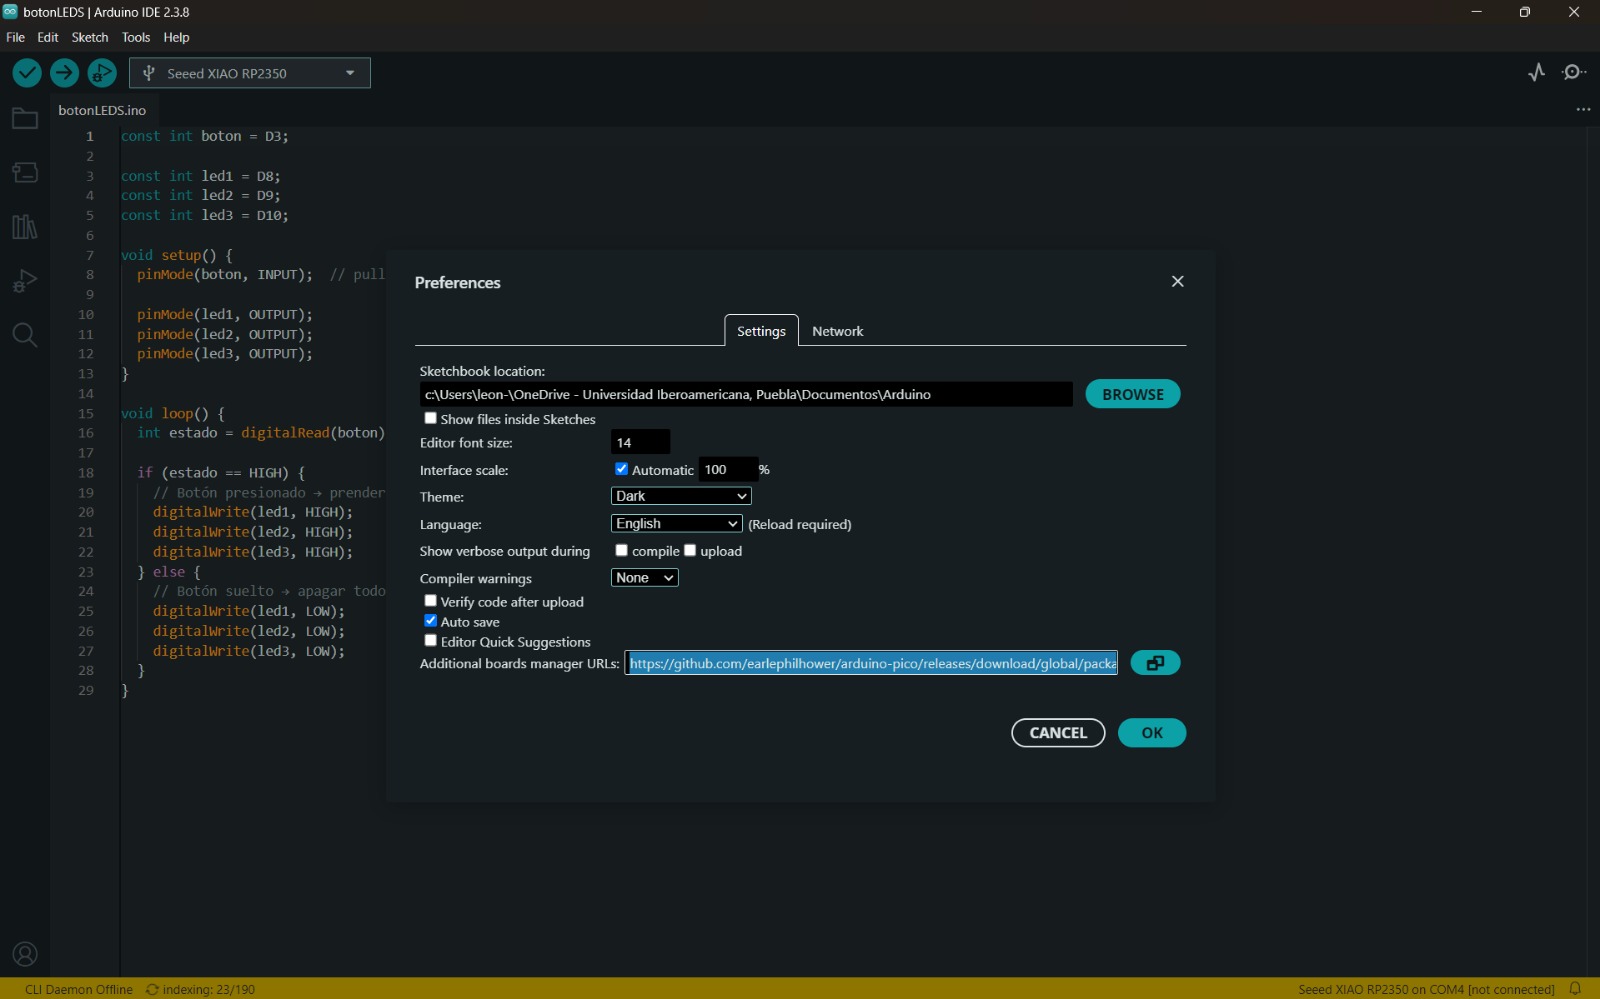
Task: Click the notifications bell icon
Action: 1575,989
